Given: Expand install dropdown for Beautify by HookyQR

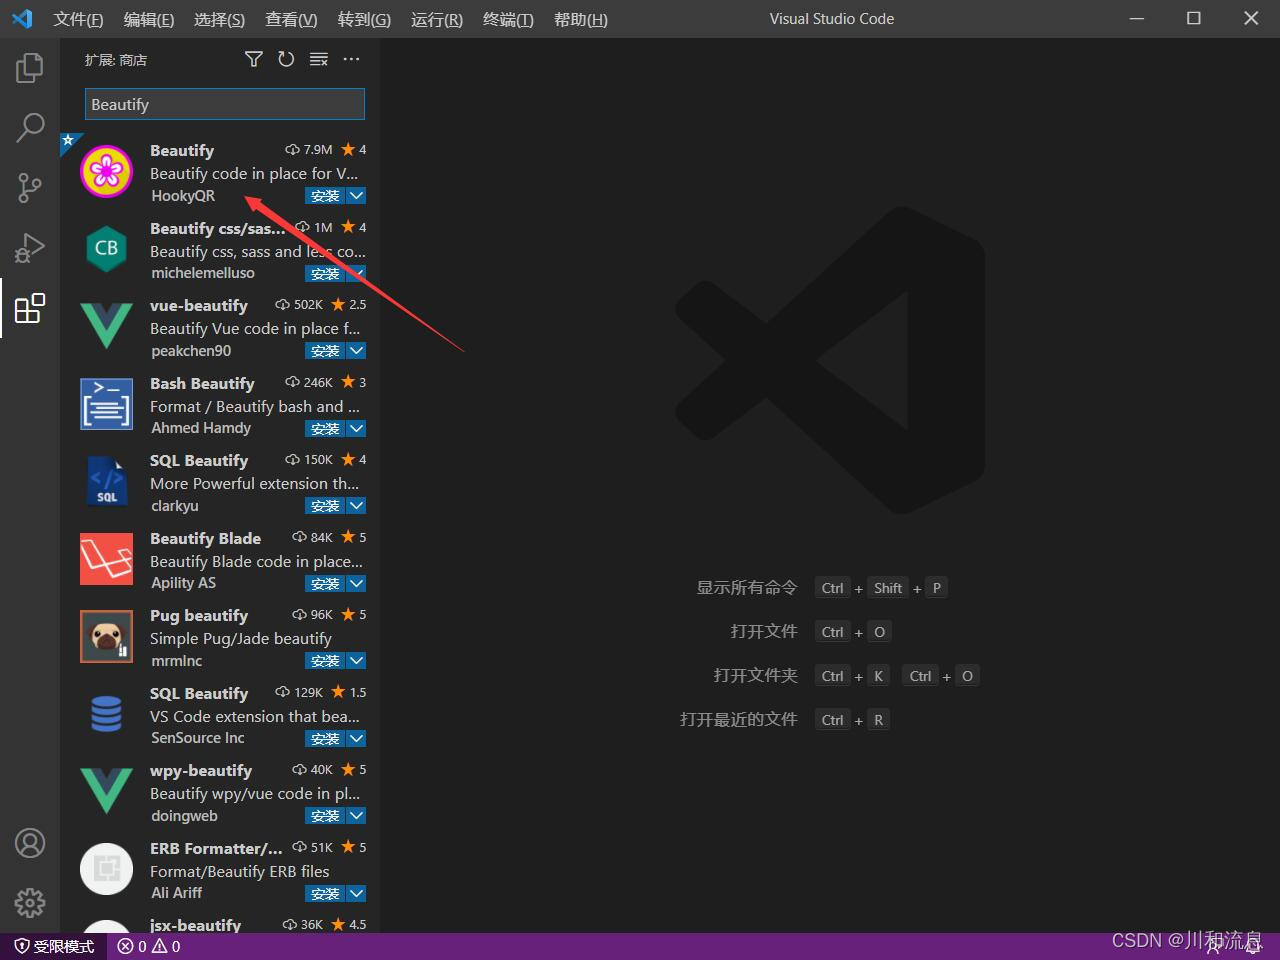Looking at the screenshot, I should coord(356,196).
